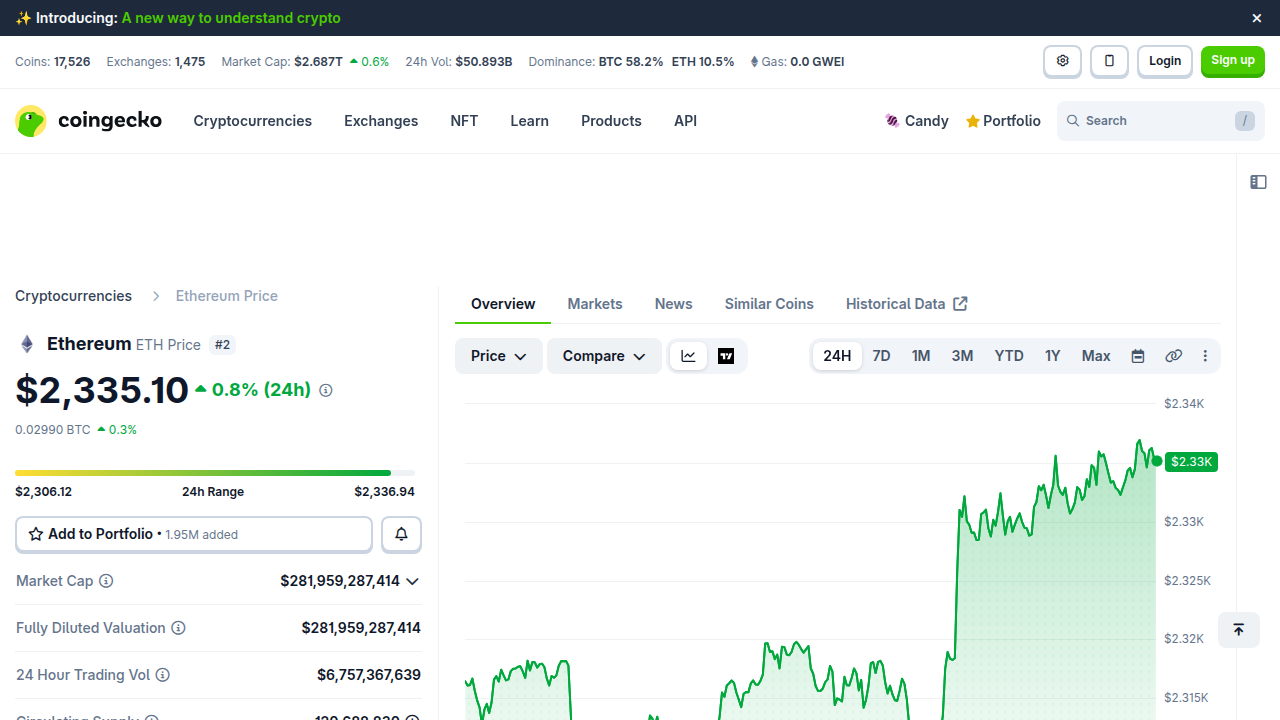Click the 24h Range price bar
Image resolution: width=1280 pixels, height=720 pixels.
213,472
